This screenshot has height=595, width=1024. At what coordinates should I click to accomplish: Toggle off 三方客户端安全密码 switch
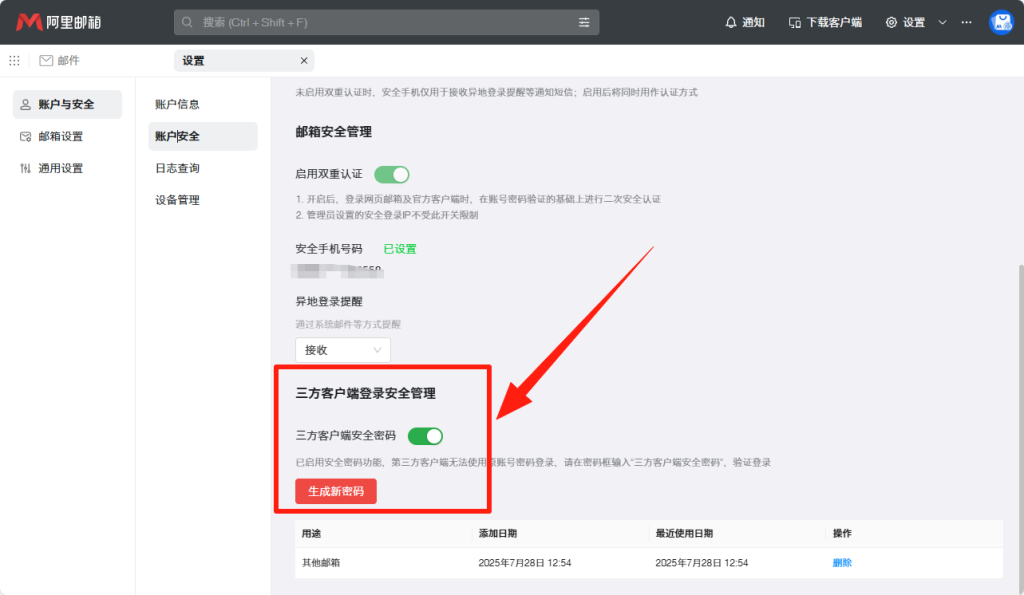[x=425, y=436]
